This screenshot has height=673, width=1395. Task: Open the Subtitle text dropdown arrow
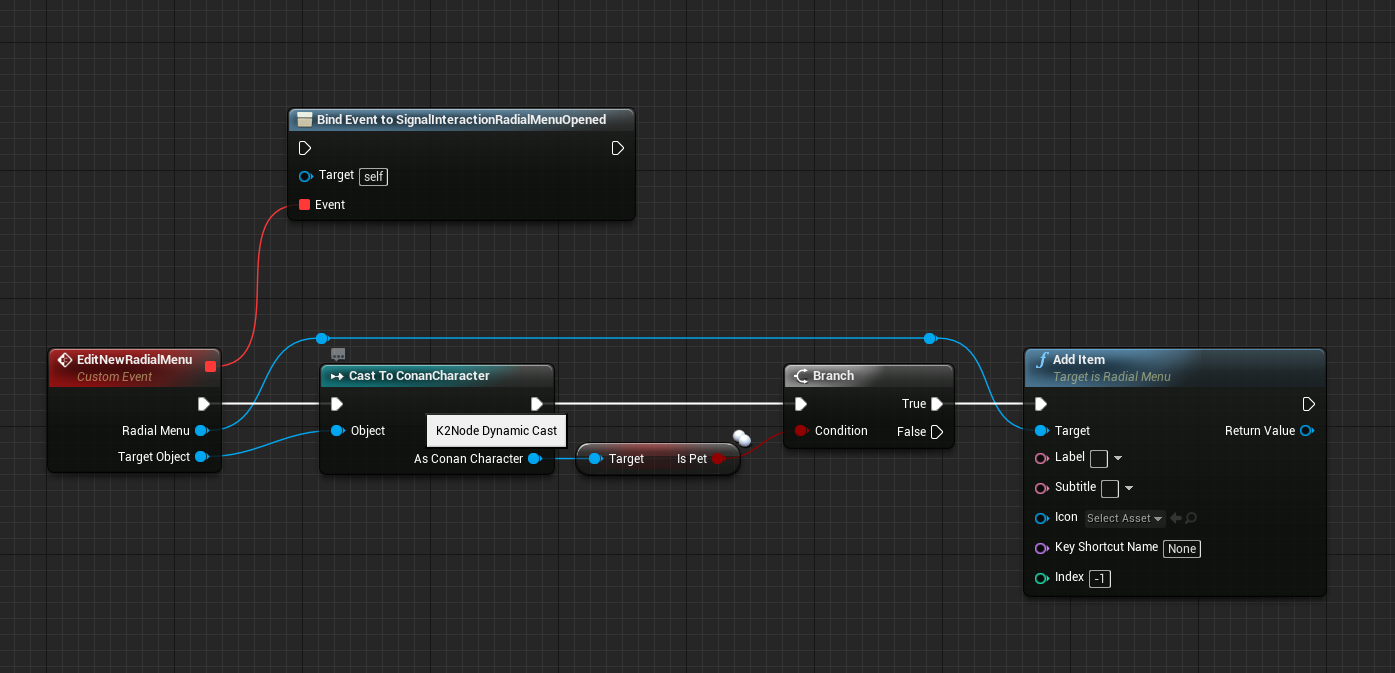point(1129,488)
